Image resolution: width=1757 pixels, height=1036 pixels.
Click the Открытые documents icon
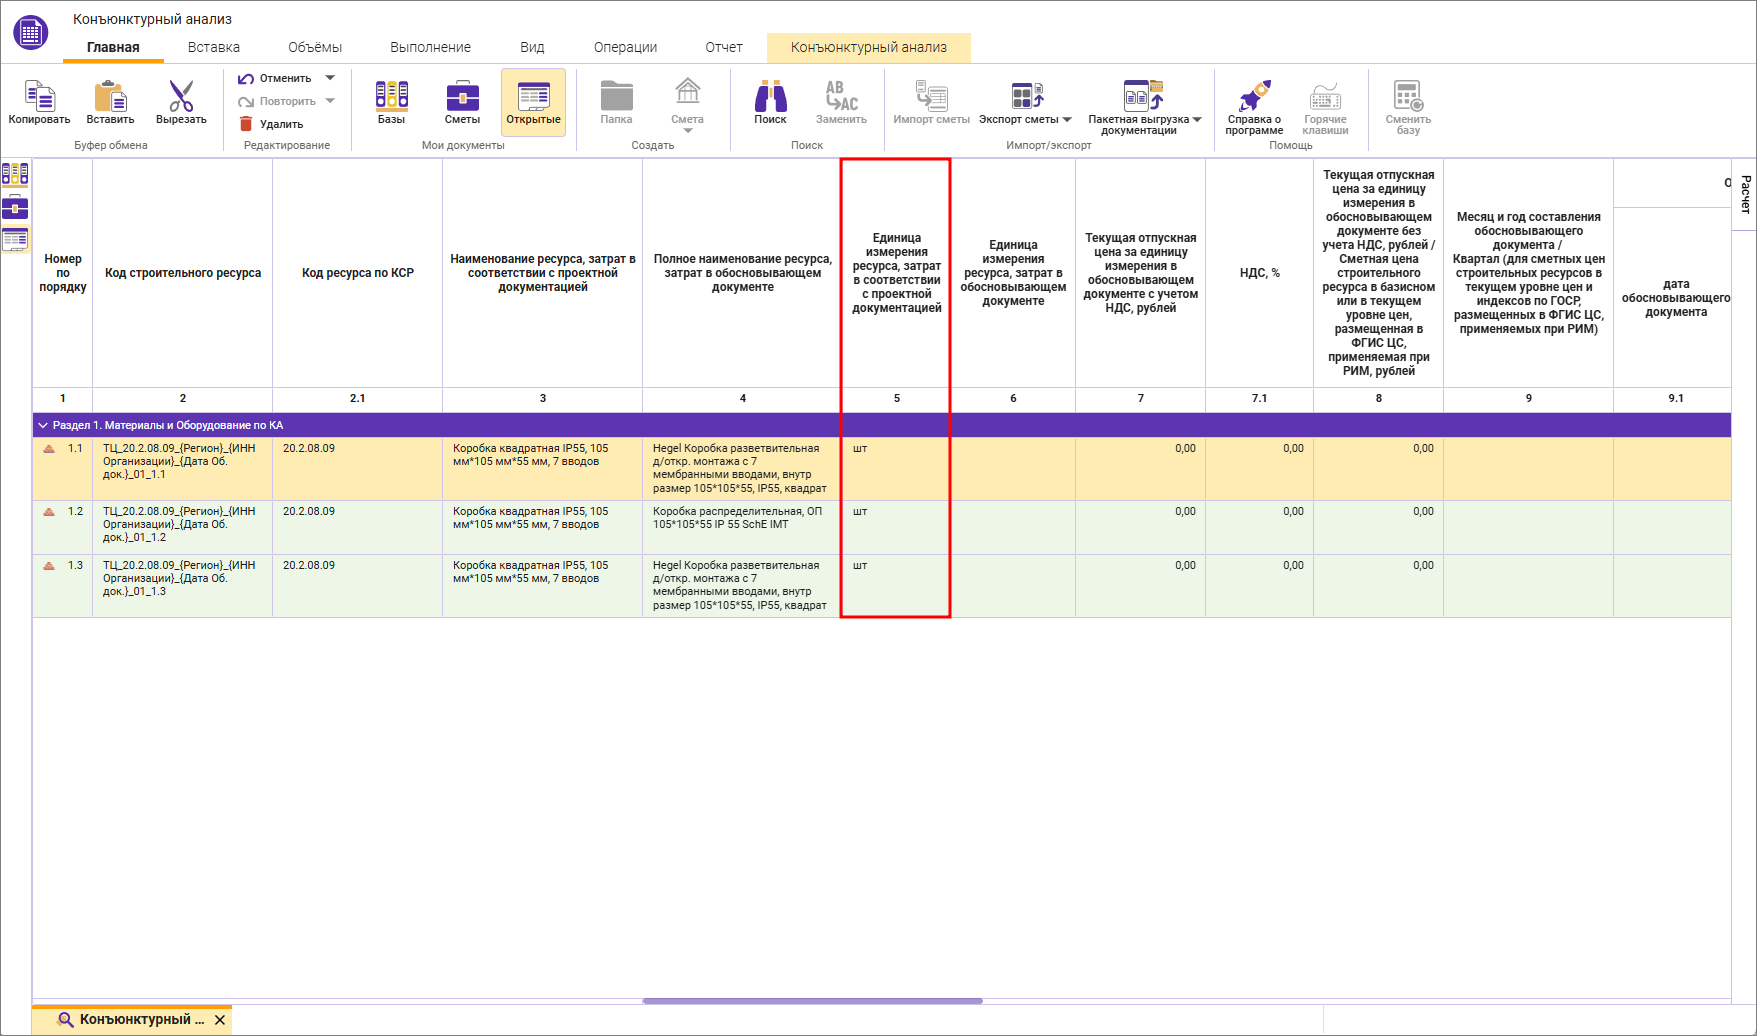(x=533, y=97)
